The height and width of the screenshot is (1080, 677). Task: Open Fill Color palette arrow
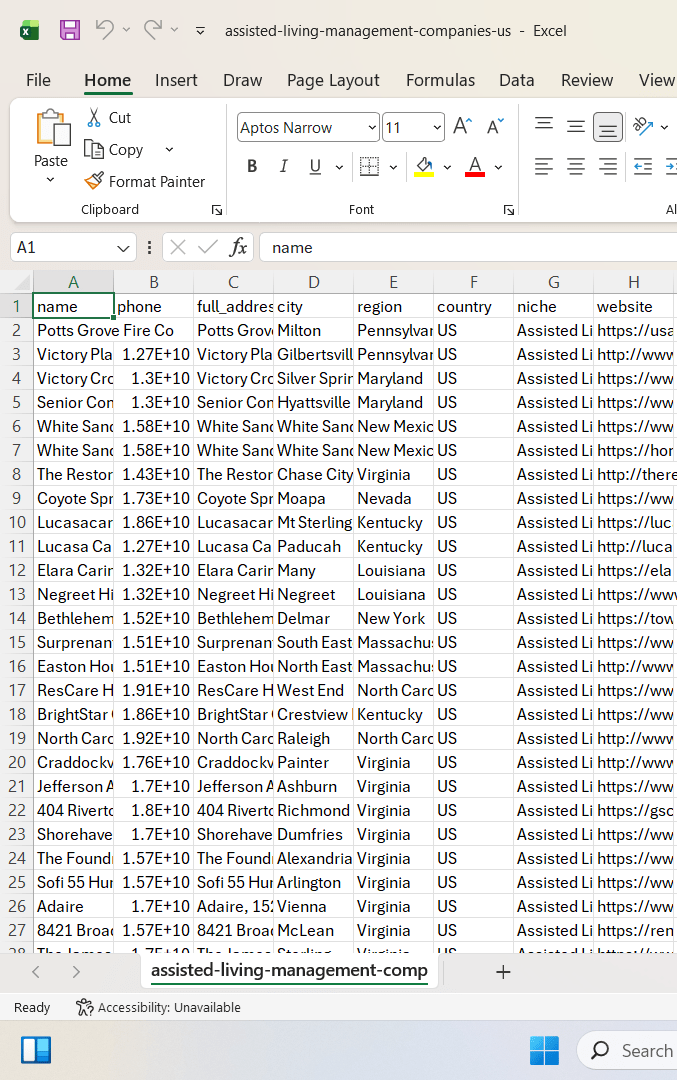coord(447,167)
